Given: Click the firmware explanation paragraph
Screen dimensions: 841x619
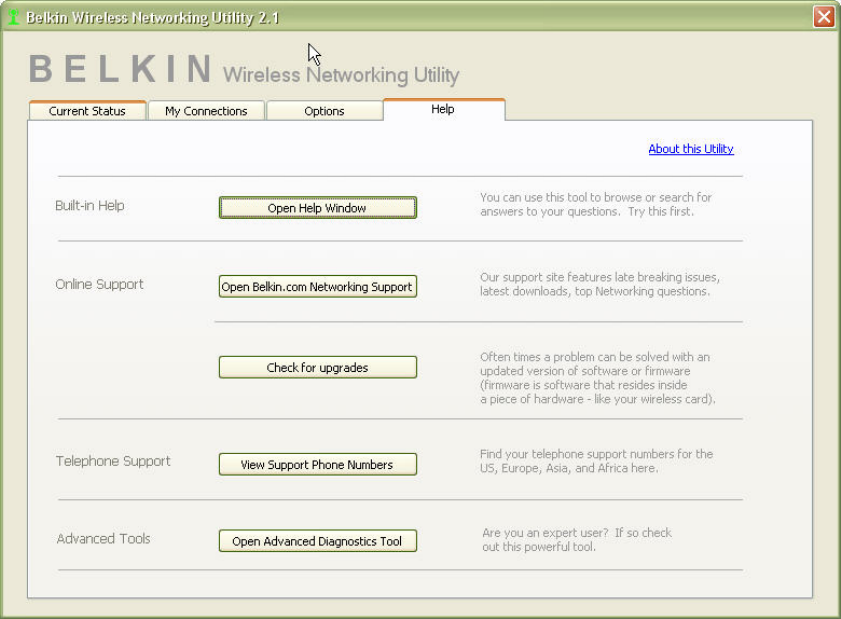Looking at the screenshot, I should click(597, 378).
